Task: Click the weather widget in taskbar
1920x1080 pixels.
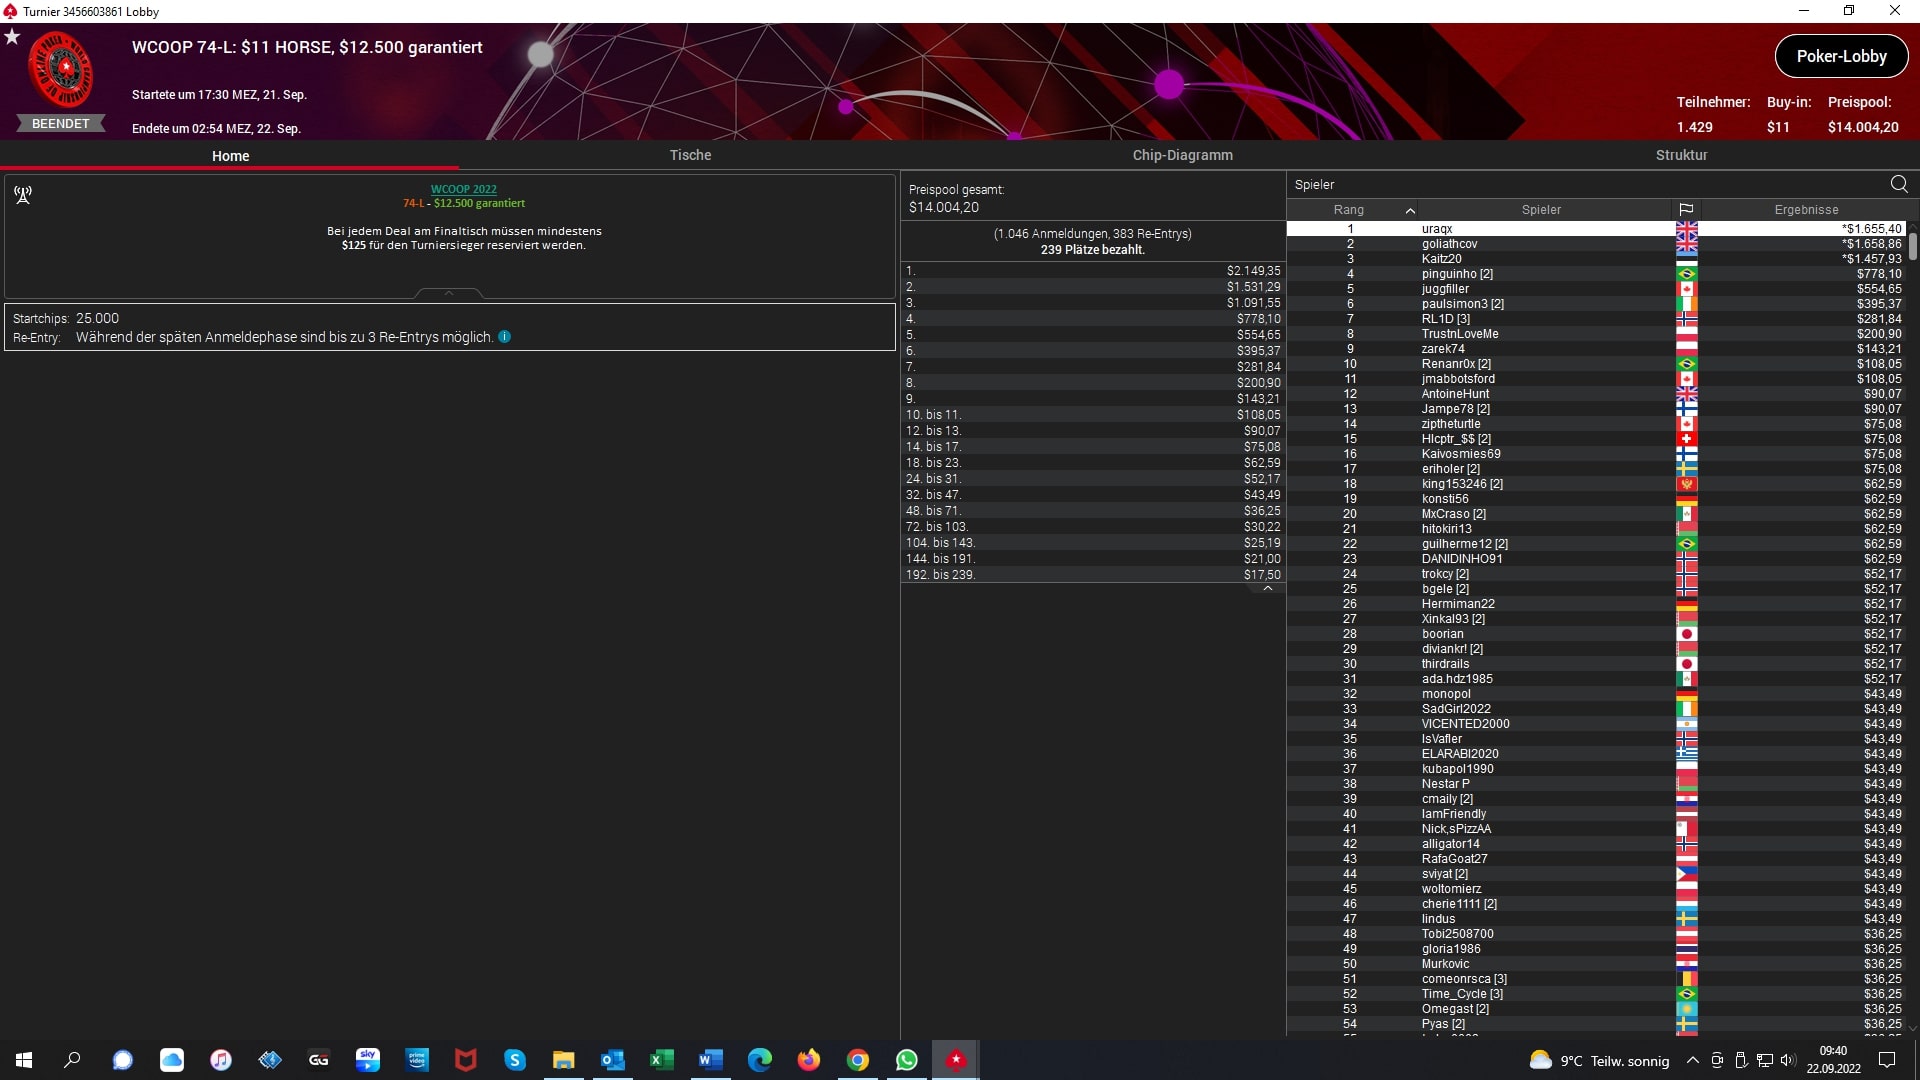Action: (x=1599, y=1060)
